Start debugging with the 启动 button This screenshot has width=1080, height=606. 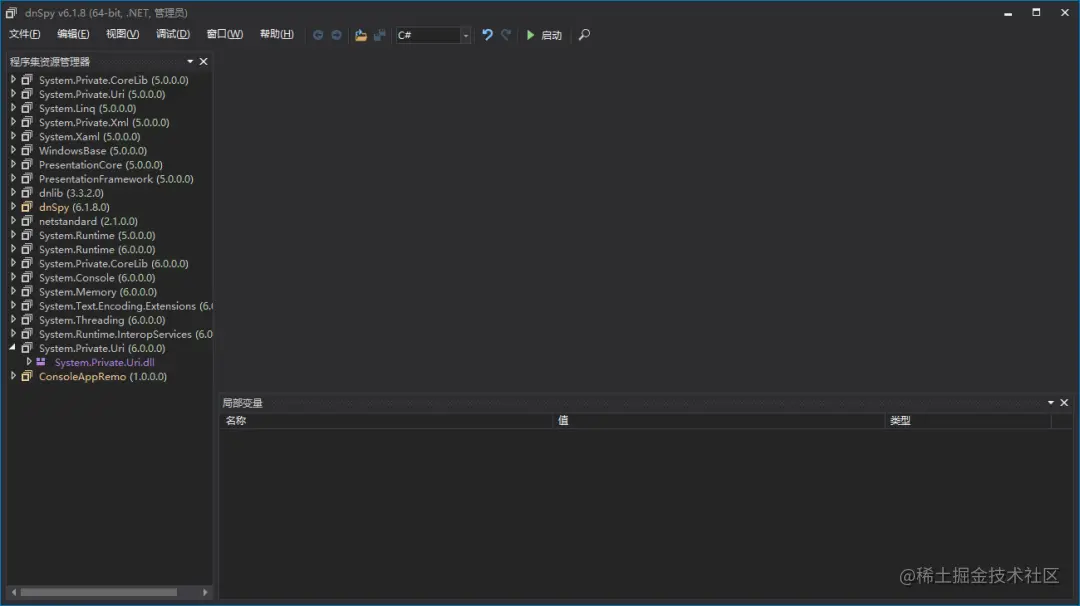[x=544, y=35]
